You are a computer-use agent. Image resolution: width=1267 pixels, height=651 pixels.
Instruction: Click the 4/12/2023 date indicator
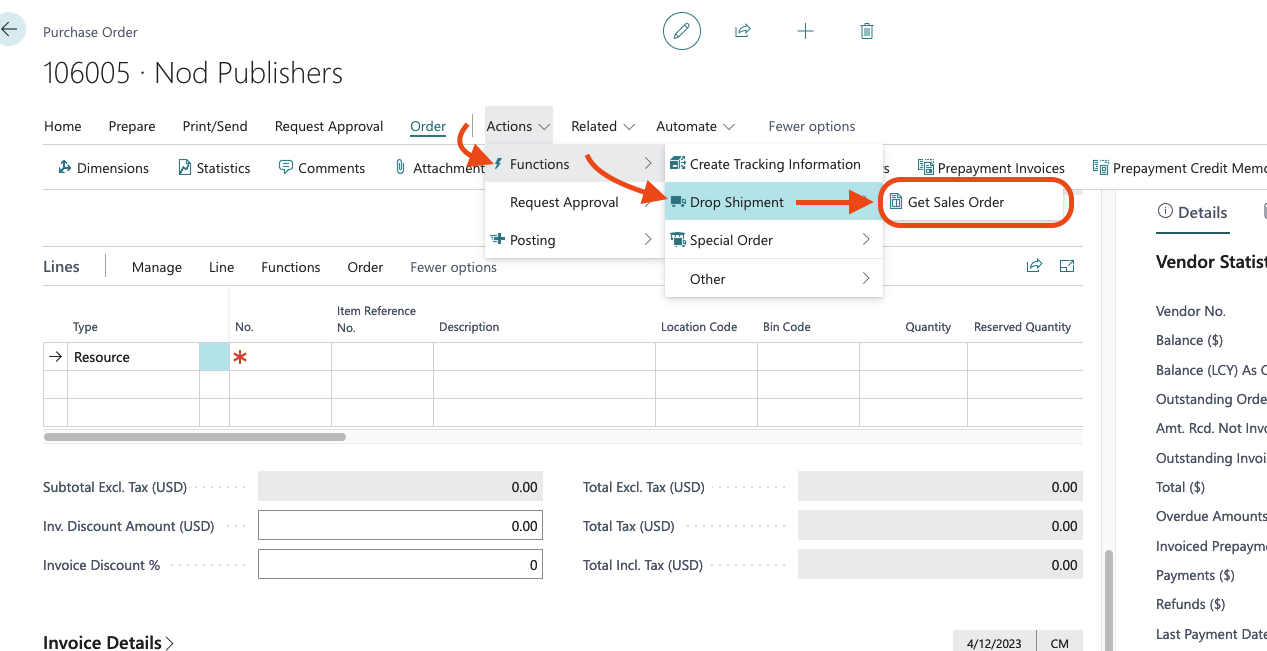coord(995,643)
